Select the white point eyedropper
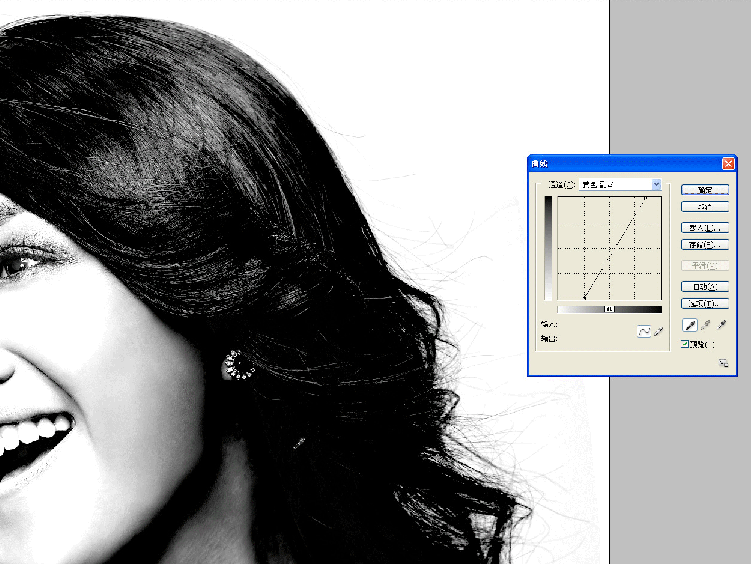The image size is (751, 564). (x=721, y=325)
